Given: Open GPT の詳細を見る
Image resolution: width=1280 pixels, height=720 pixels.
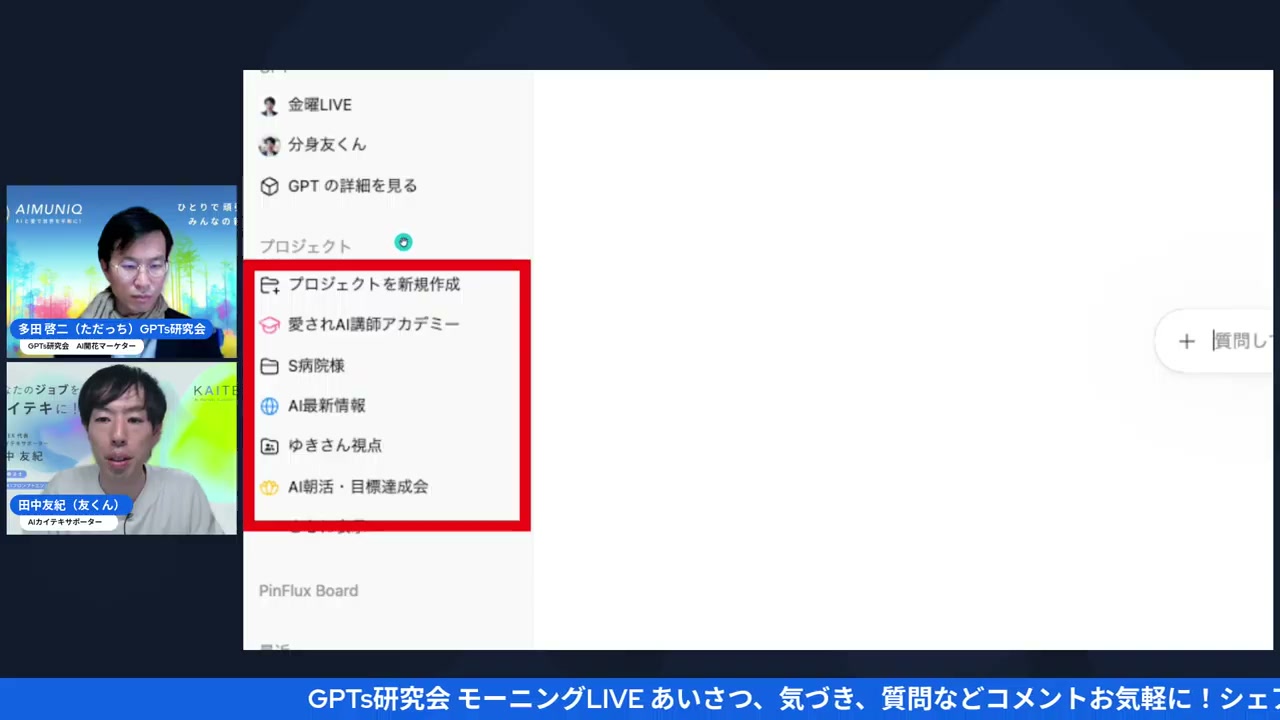Looking at the screenshot, I should click(x=352, y=186).
